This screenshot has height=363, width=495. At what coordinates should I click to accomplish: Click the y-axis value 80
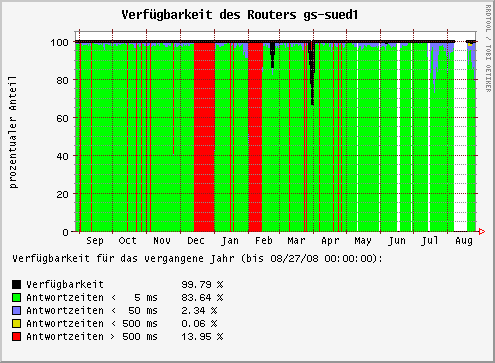63,80
